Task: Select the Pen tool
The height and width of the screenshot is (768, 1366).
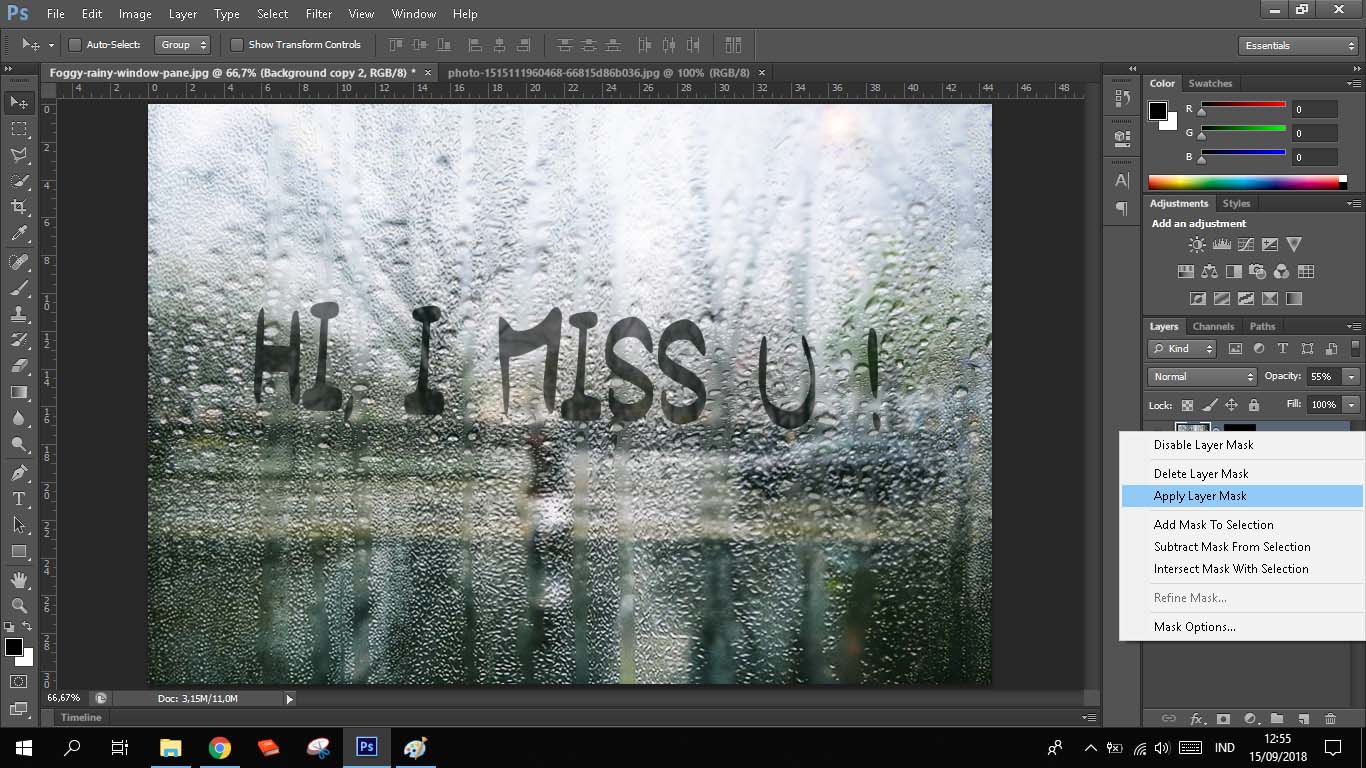Action: [x=18, y=472]
